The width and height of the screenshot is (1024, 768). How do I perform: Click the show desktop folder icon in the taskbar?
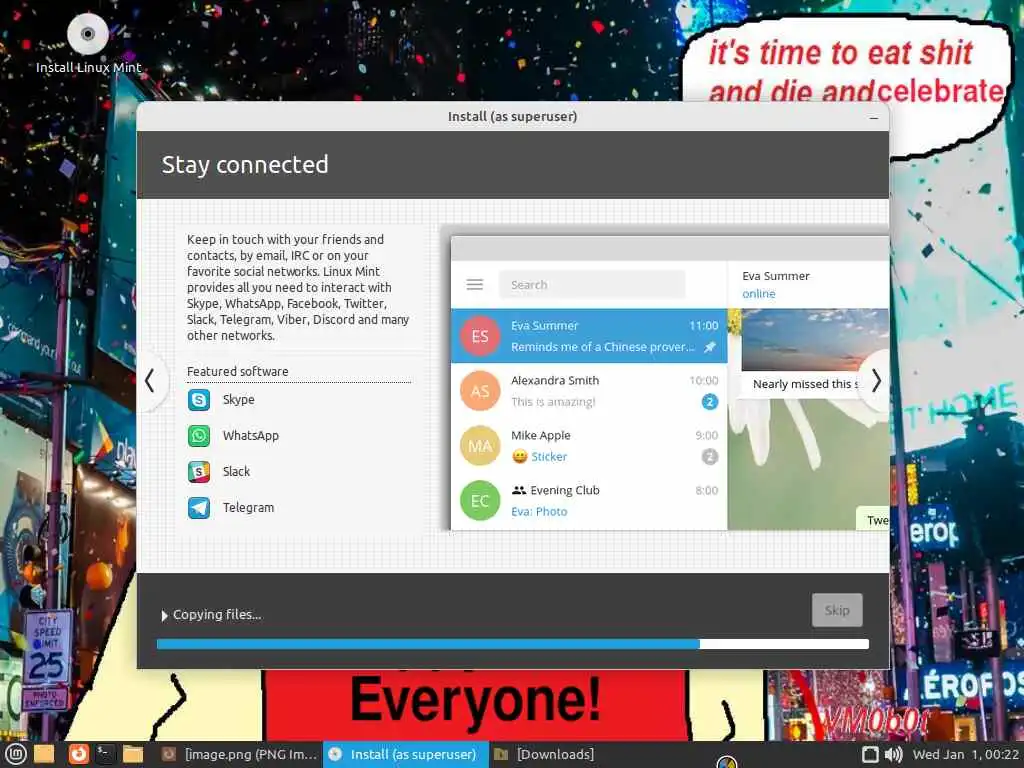44,754
